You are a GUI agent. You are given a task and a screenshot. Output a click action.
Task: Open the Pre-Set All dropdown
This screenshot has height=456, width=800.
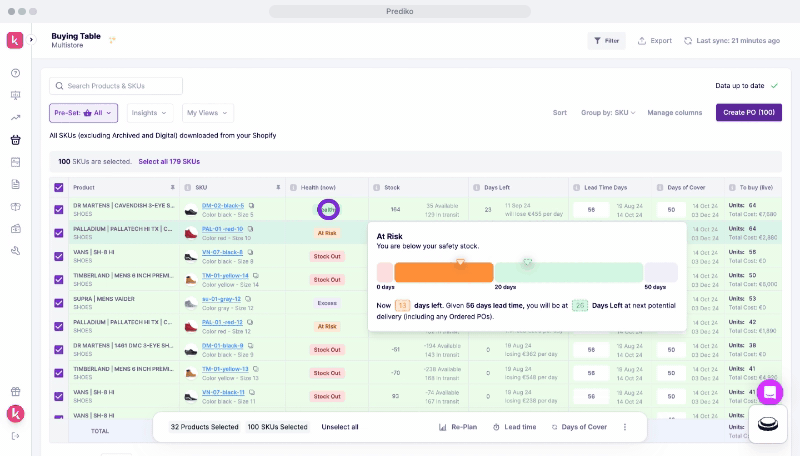[x=83, y=113]
